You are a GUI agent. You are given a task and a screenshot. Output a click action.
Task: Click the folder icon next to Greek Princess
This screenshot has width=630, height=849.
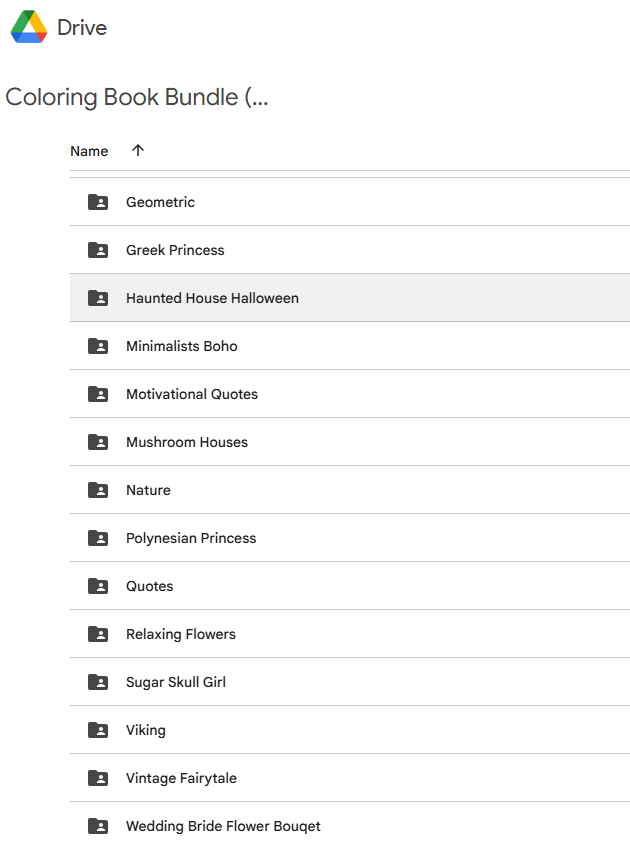[x=98, y=250]
